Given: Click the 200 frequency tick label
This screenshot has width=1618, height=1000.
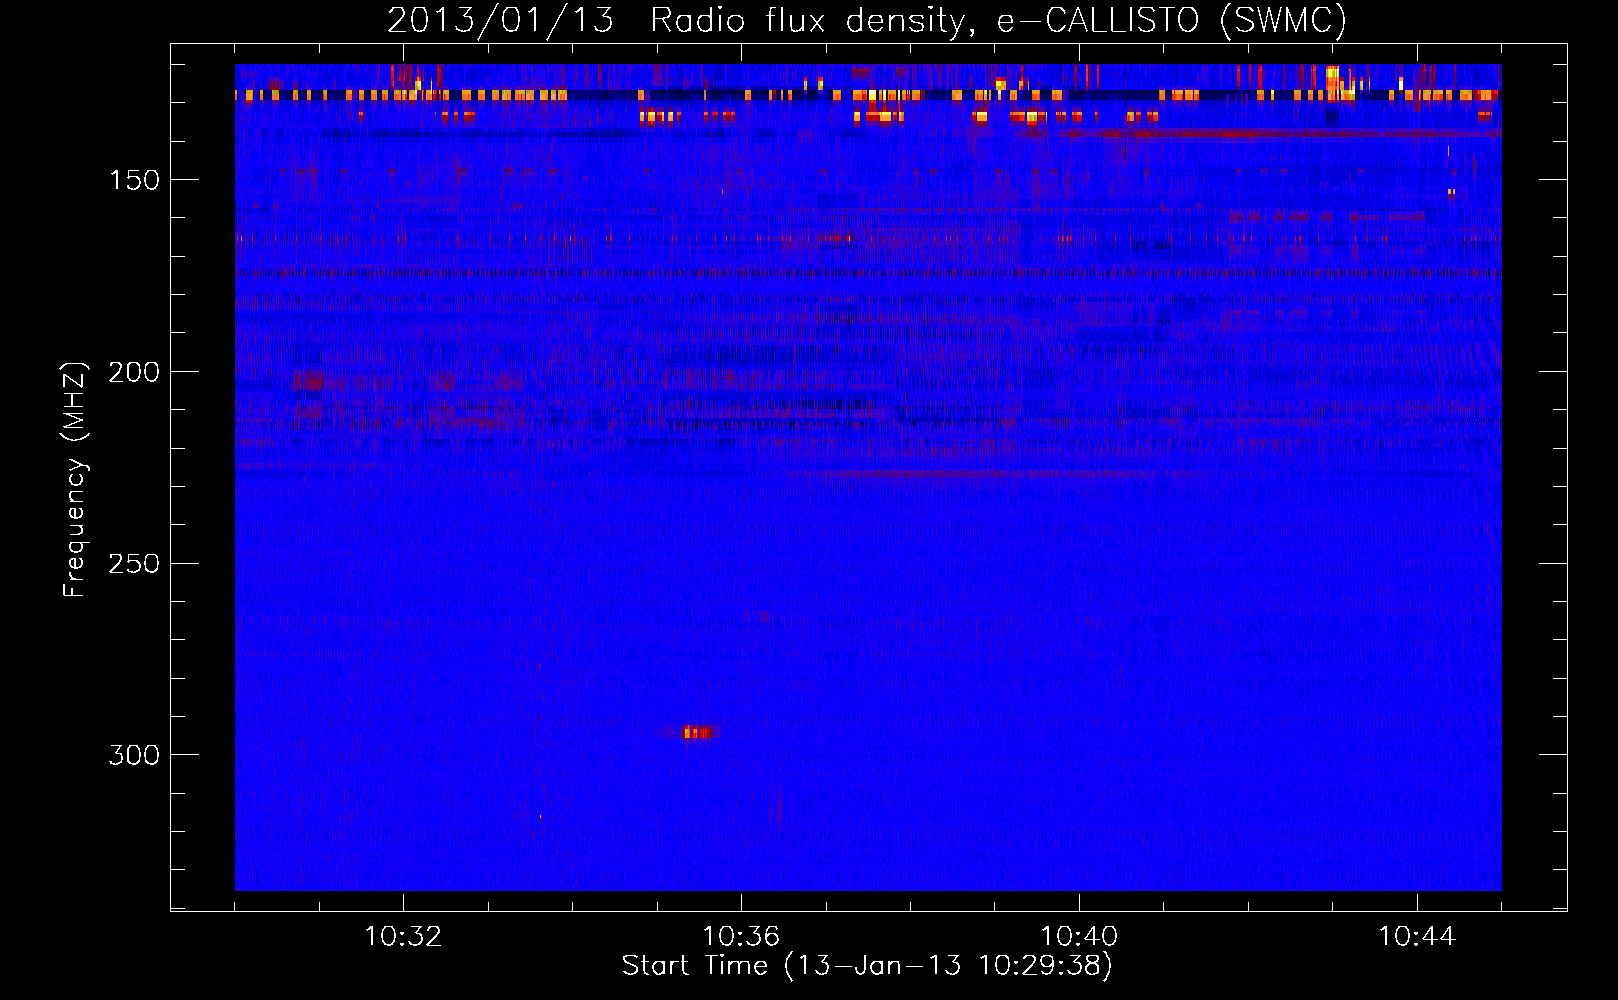Looking at the screenshot, I should pyautogui.click(x=134, y=372).
